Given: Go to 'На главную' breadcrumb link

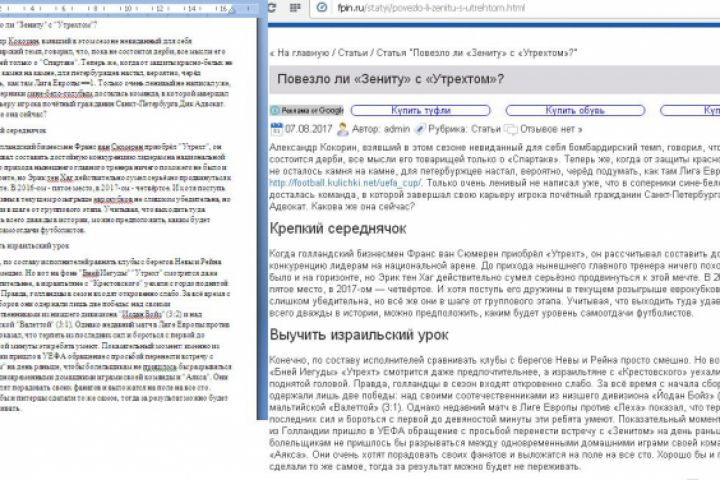Looking at the screenshot, I should coord(303,53).
